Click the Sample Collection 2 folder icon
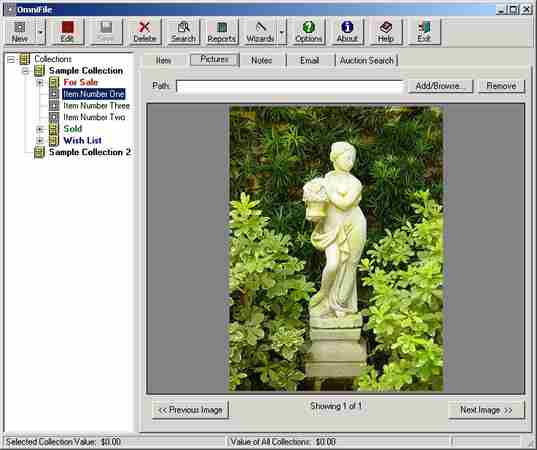 tap(39, 152)
